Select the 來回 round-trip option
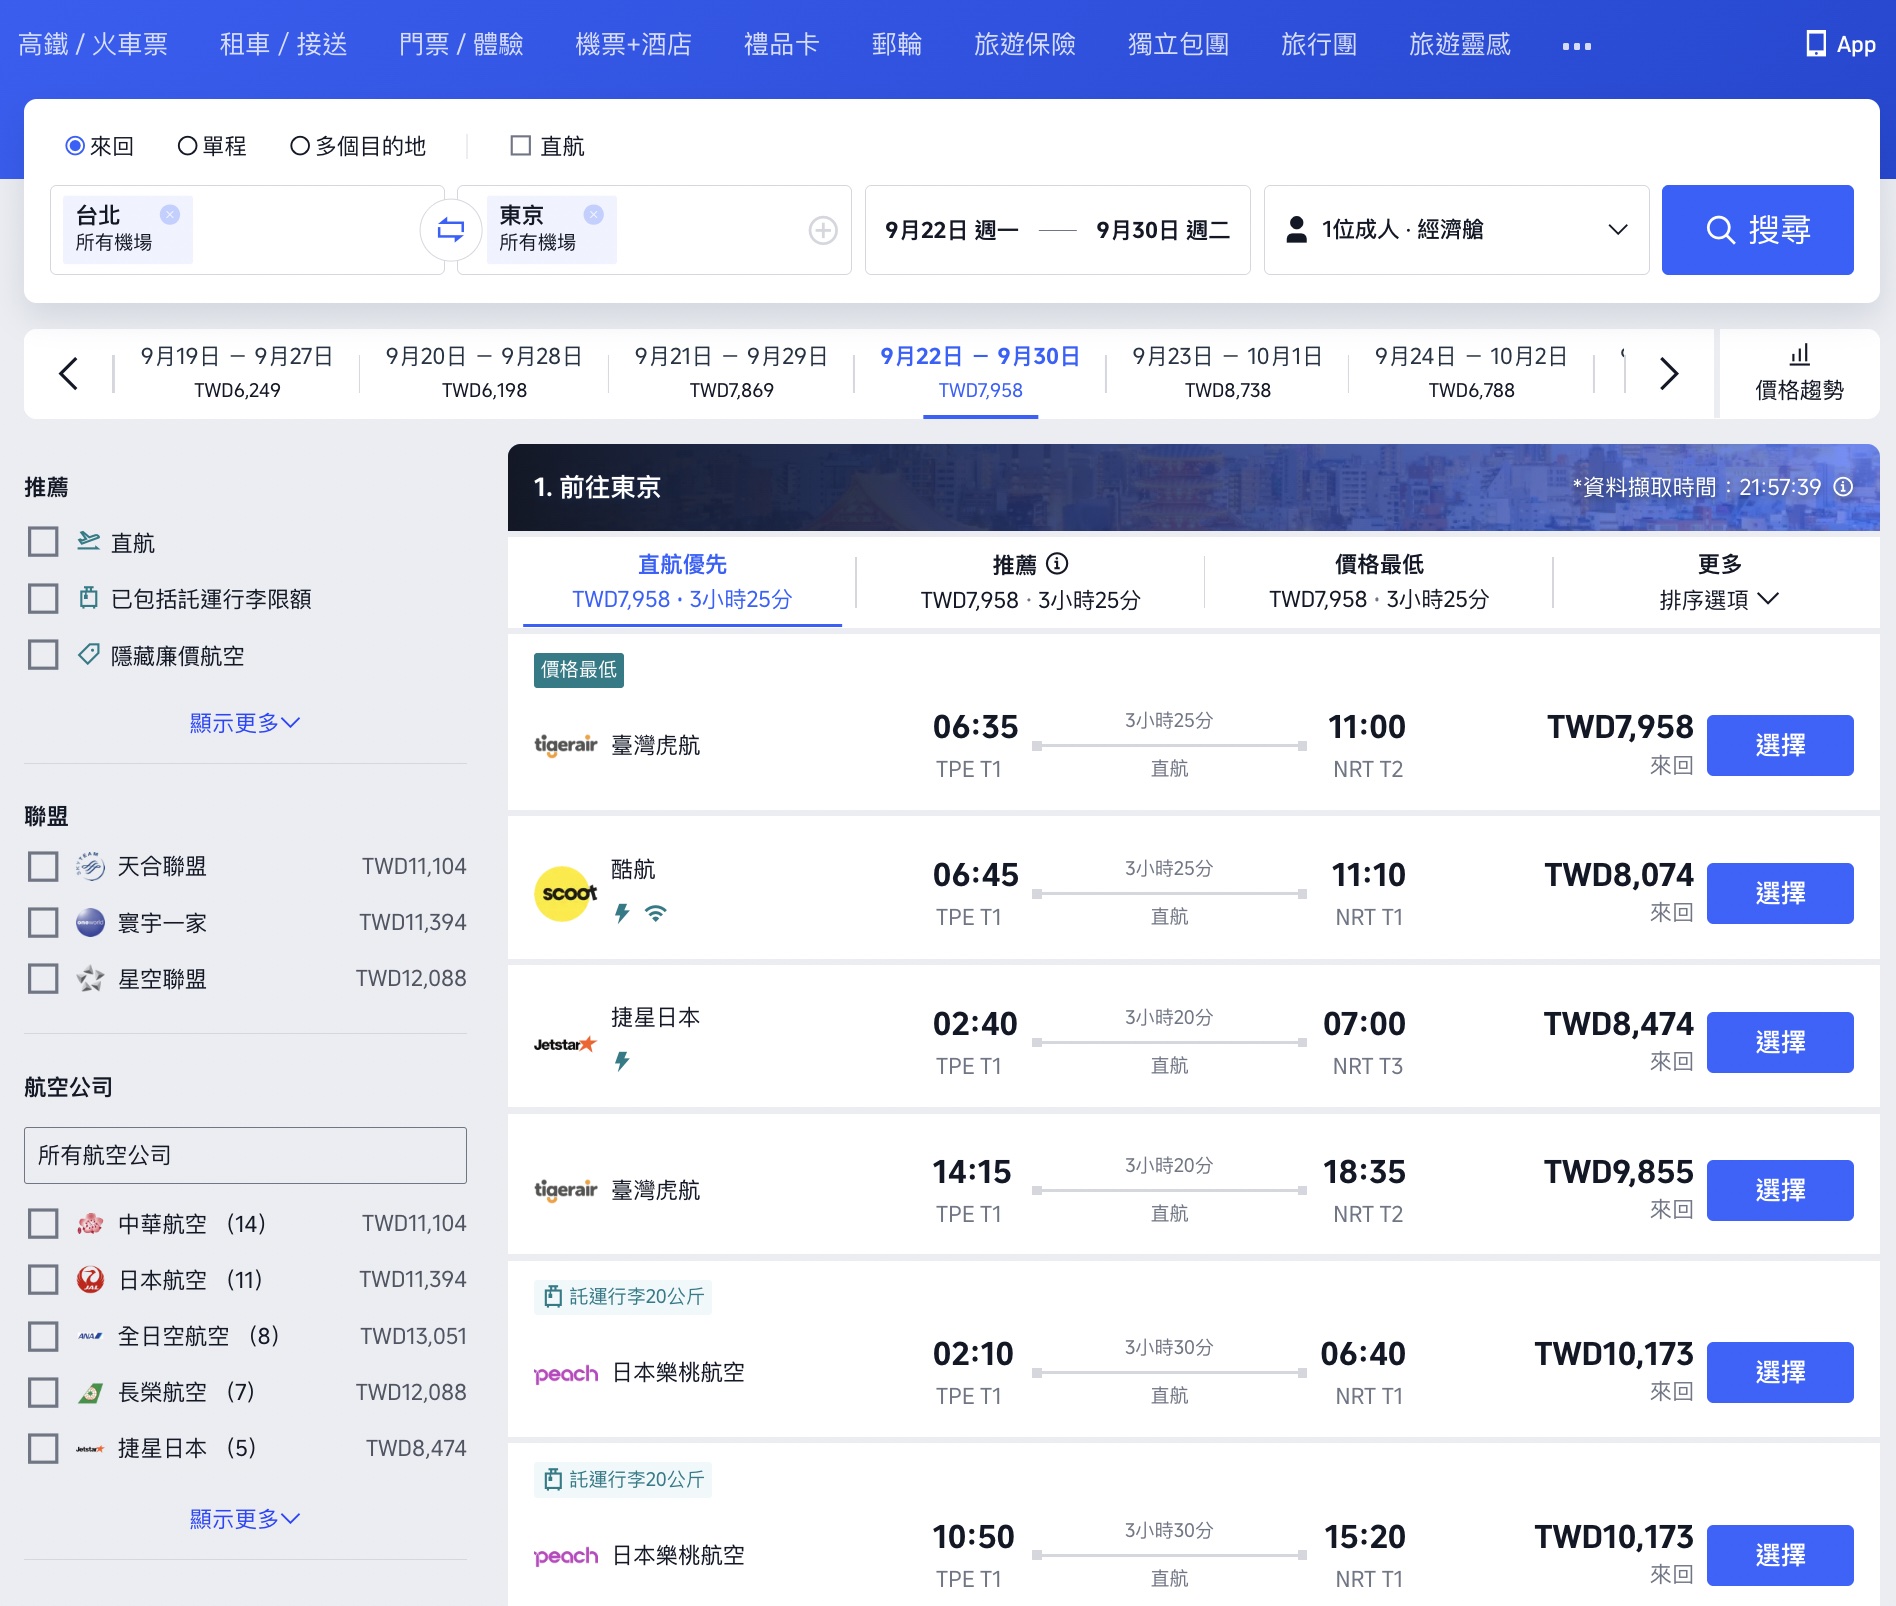This screenshot has width=1896, height=1606. click(99, 146)
